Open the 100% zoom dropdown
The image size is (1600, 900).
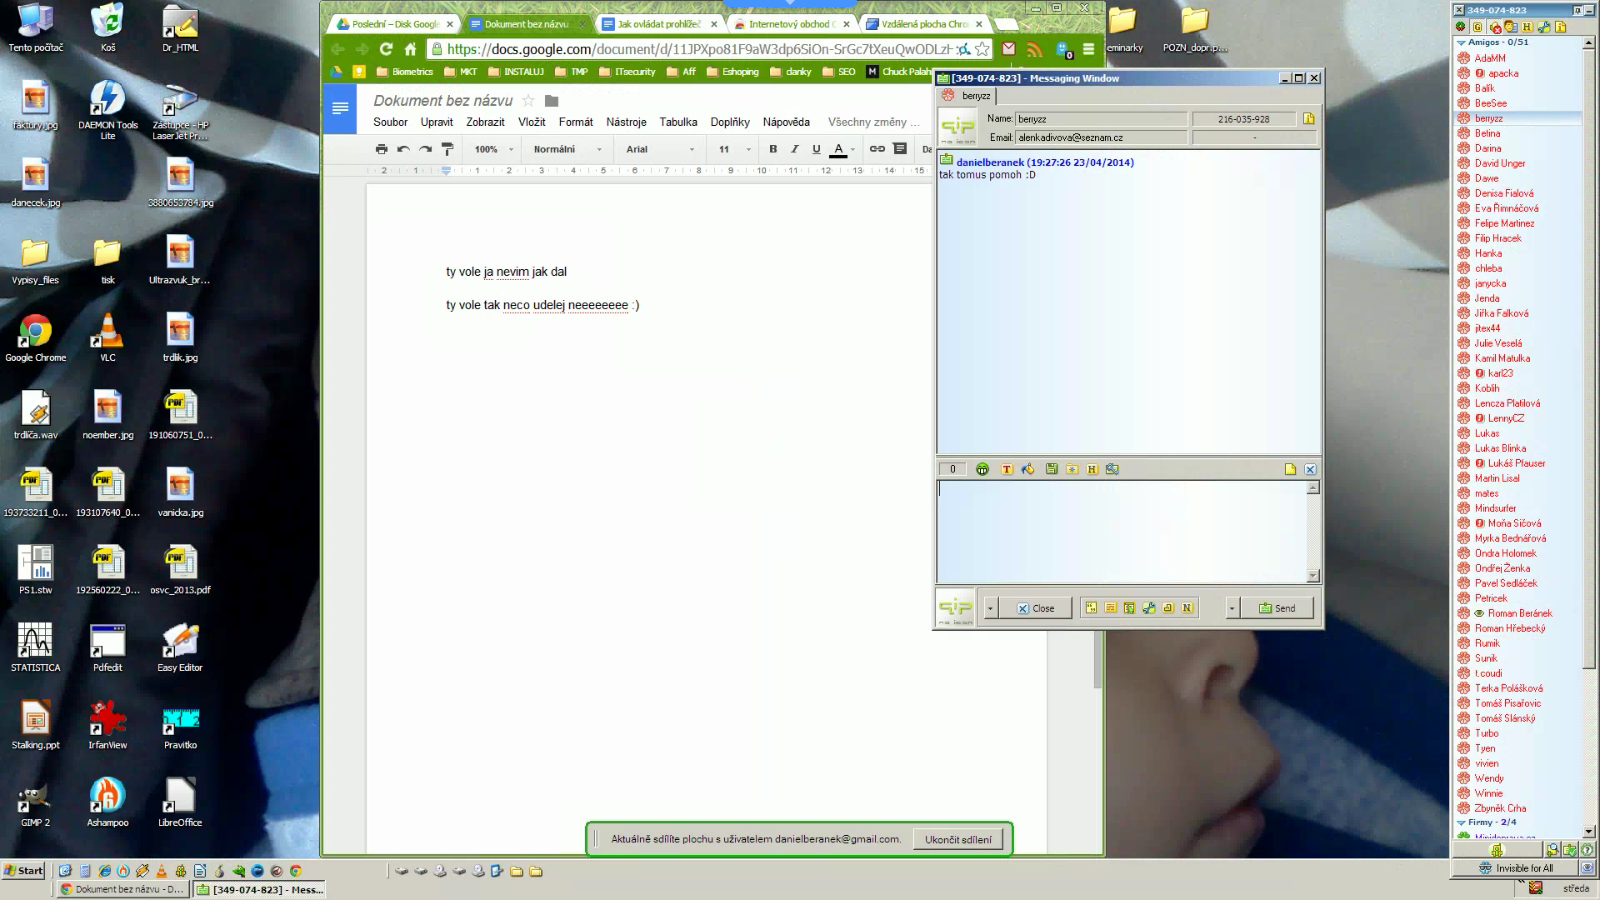tap(494, 149)
